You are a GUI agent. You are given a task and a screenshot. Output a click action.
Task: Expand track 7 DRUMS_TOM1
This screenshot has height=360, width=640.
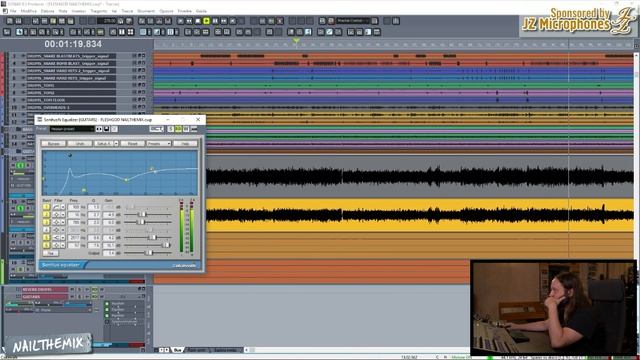tap(143, 85)
